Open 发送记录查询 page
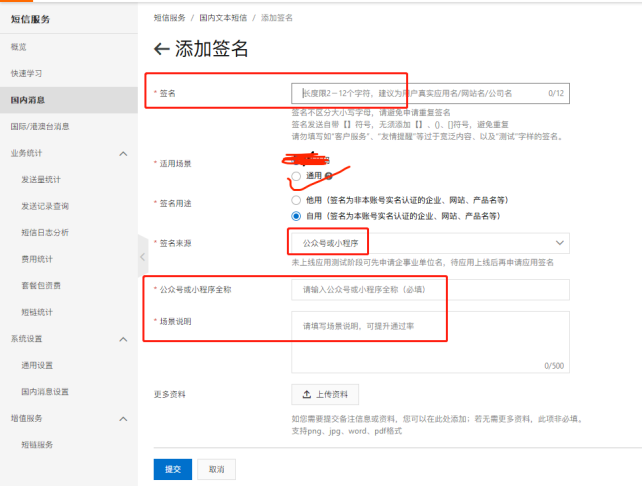Viewport: 643px width, 486px height. click(x=45, y=206)
